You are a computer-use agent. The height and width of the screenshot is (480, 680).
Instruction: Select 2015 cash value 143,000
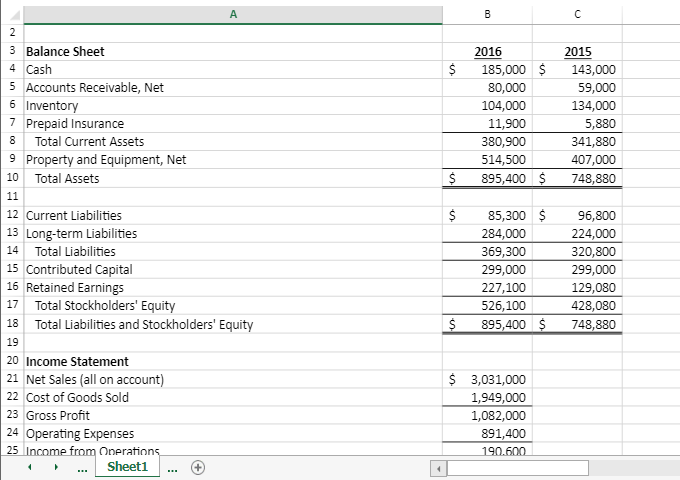coord(577,69)
